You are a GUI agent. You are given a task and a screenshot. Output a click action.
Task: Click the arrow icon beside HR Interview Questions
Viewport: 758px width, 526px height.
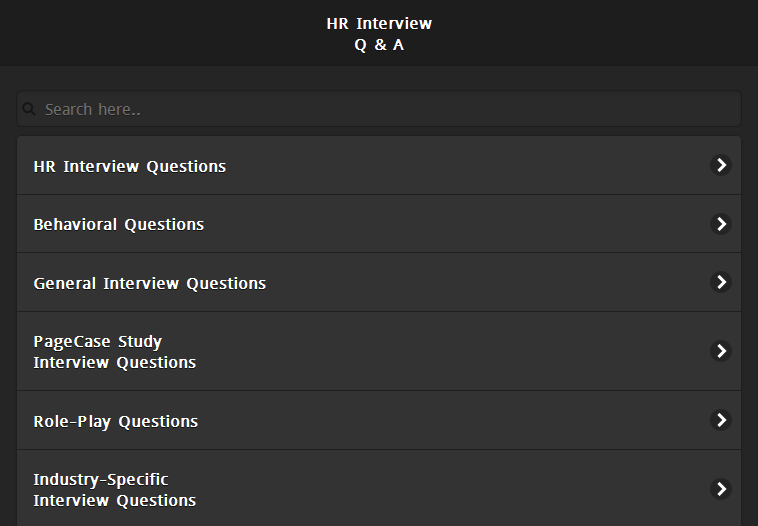pyautogui.click(x=720, y=165)
